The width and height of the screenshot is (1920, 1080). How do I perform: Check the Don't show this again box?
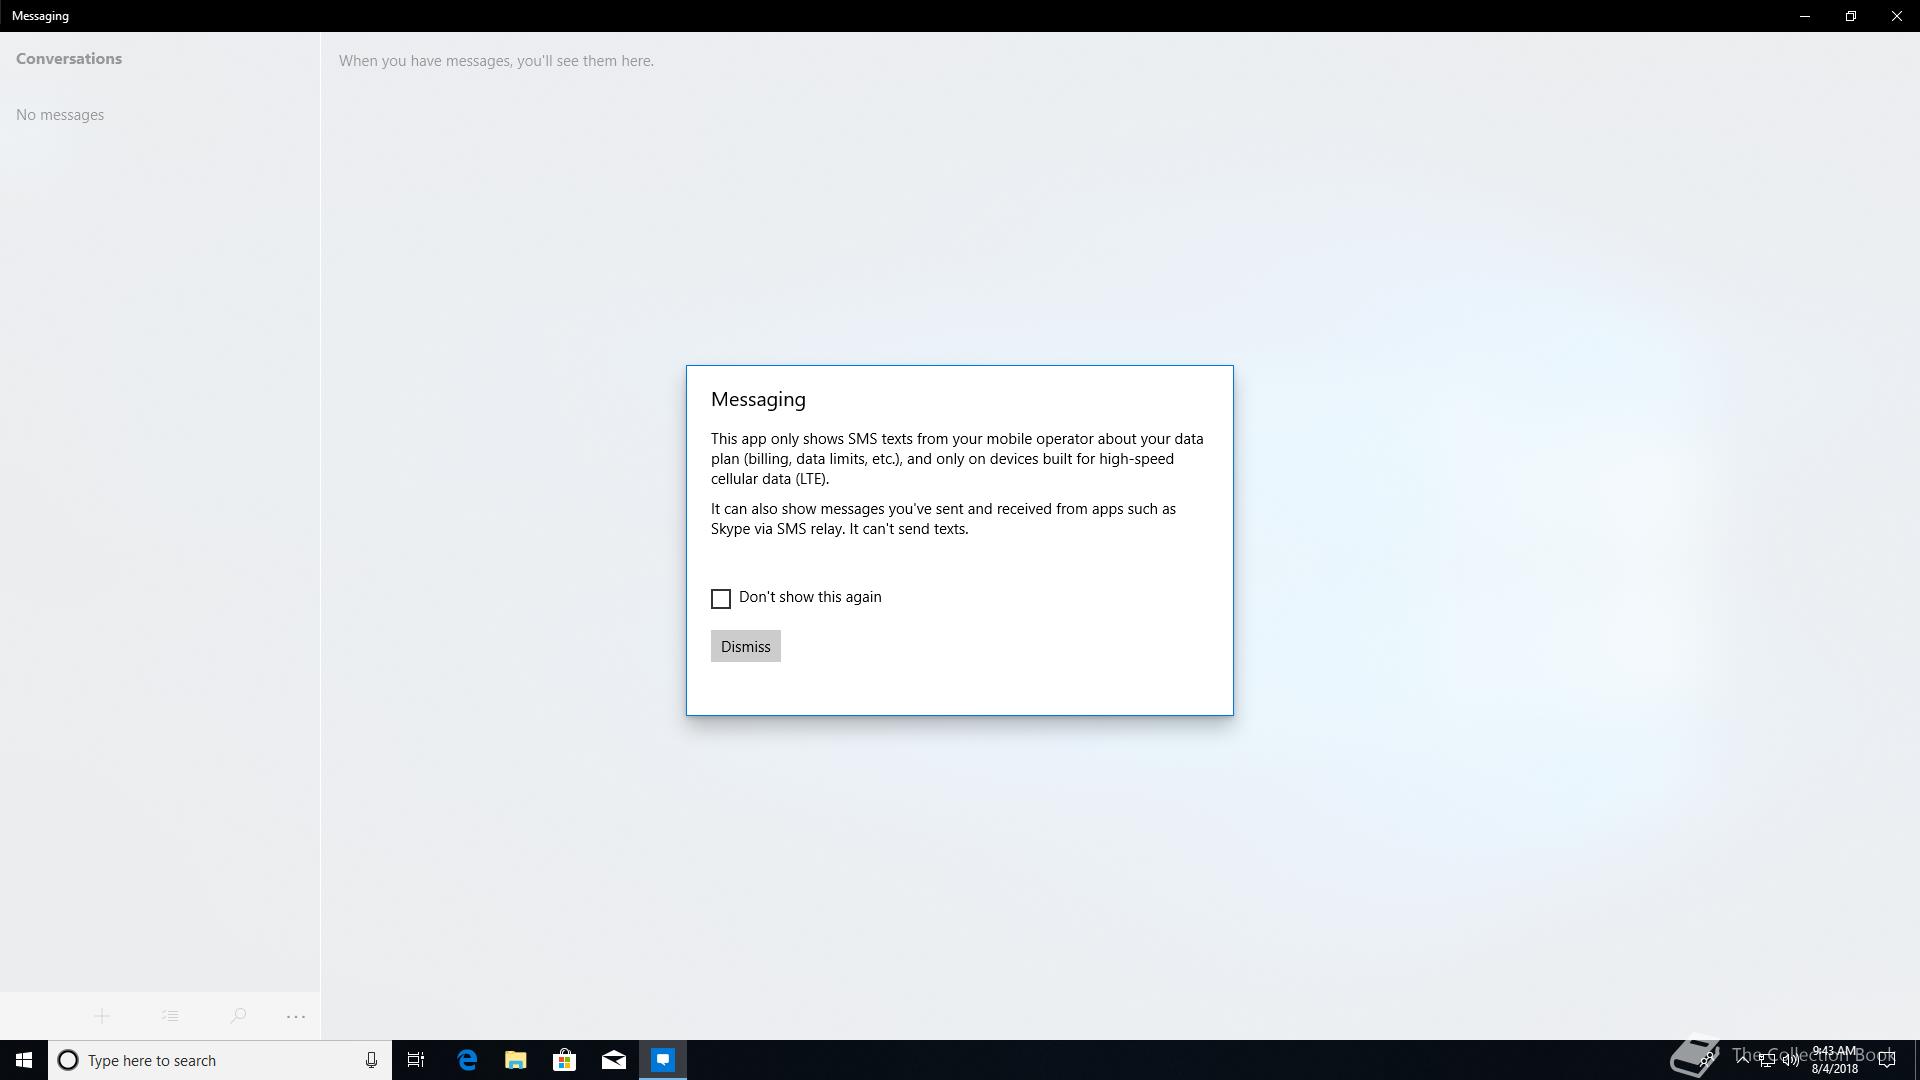721,599
